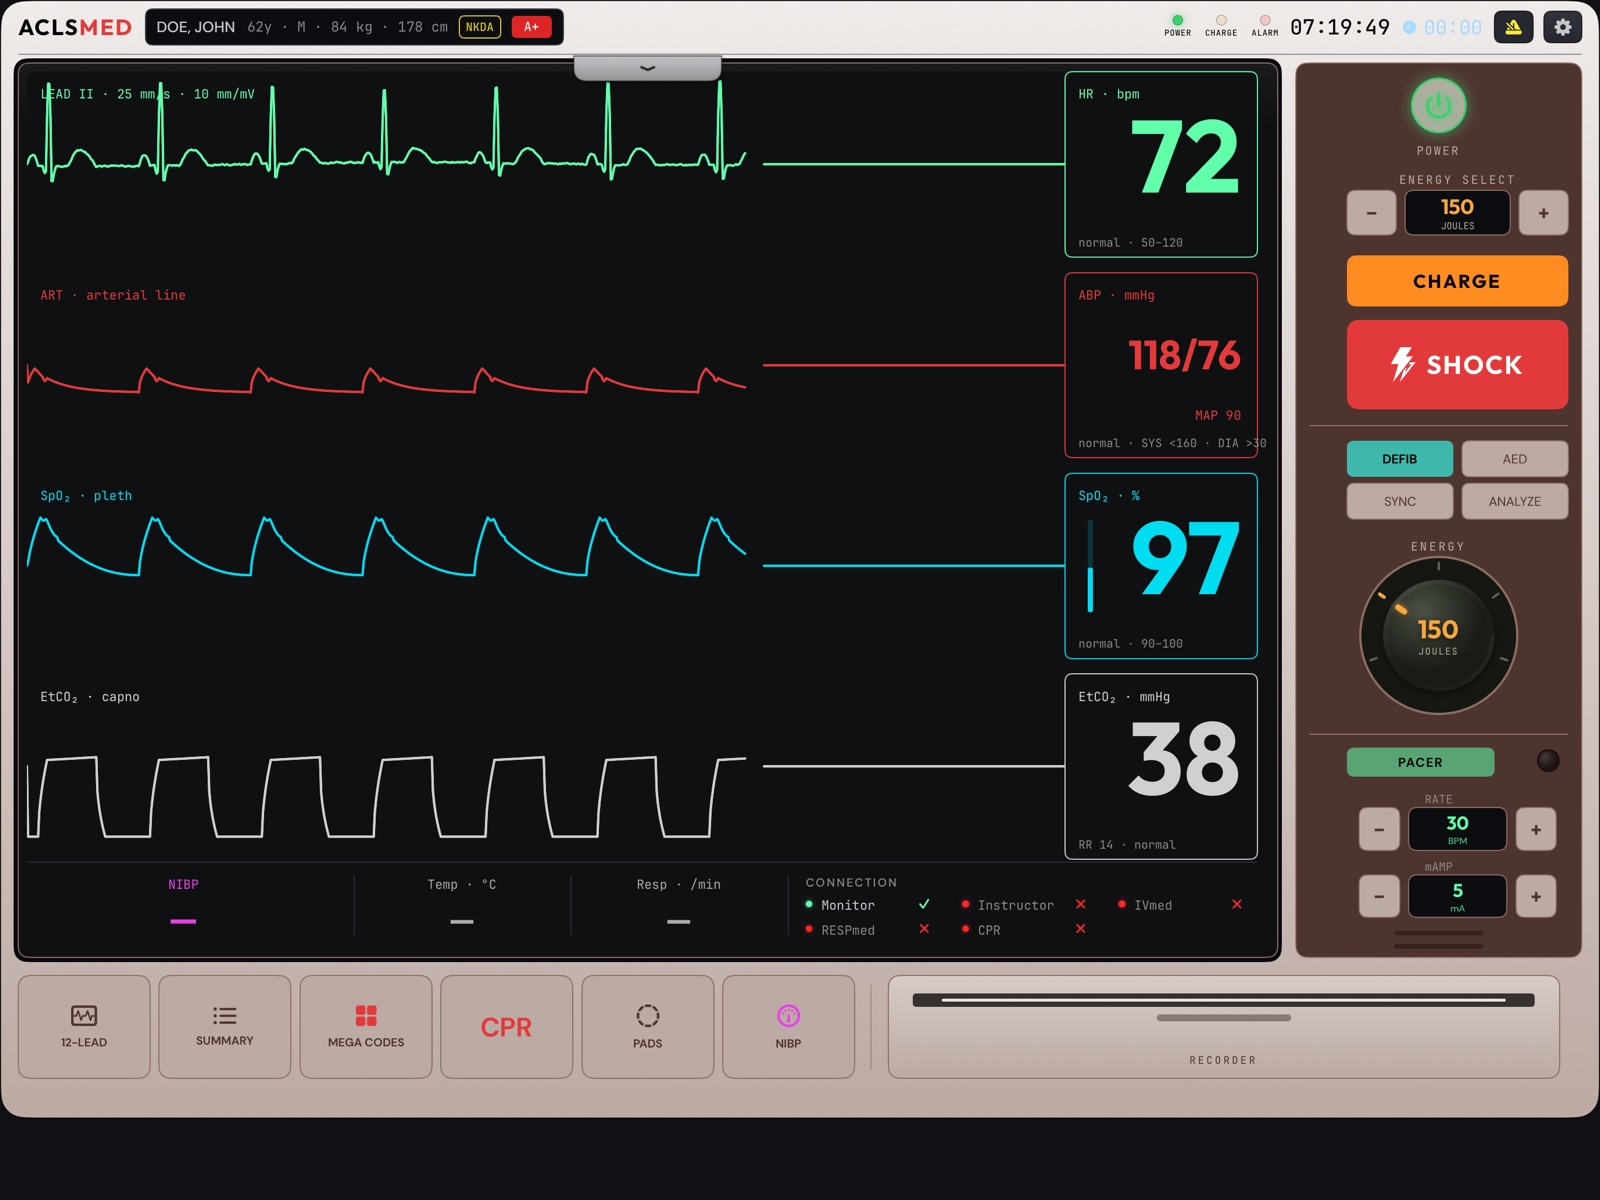Click the pacer indicator light
Viewport: 1600px width, 1200px height.
click(1547, 761)
